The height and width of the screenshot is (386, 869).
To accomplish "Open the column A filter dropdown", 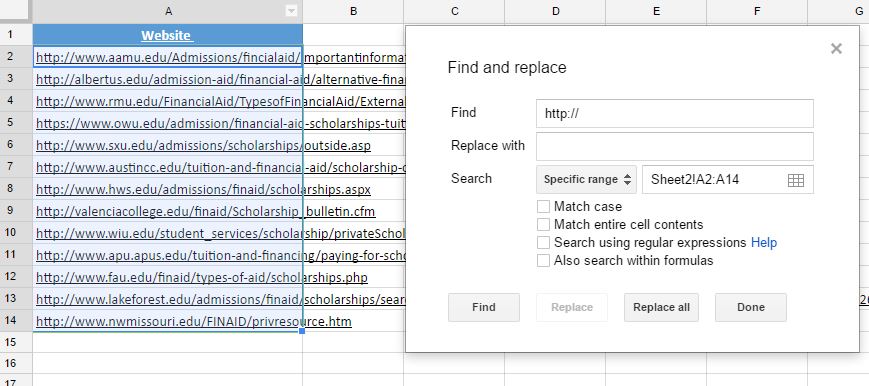I will tap(291, 11).
